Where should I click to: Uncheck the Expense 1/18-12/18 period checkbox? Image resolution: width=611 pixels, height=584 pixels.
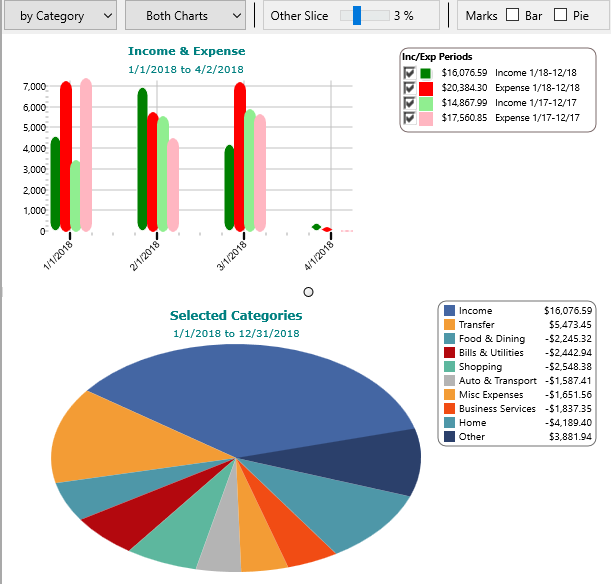(x=410, y=88)
